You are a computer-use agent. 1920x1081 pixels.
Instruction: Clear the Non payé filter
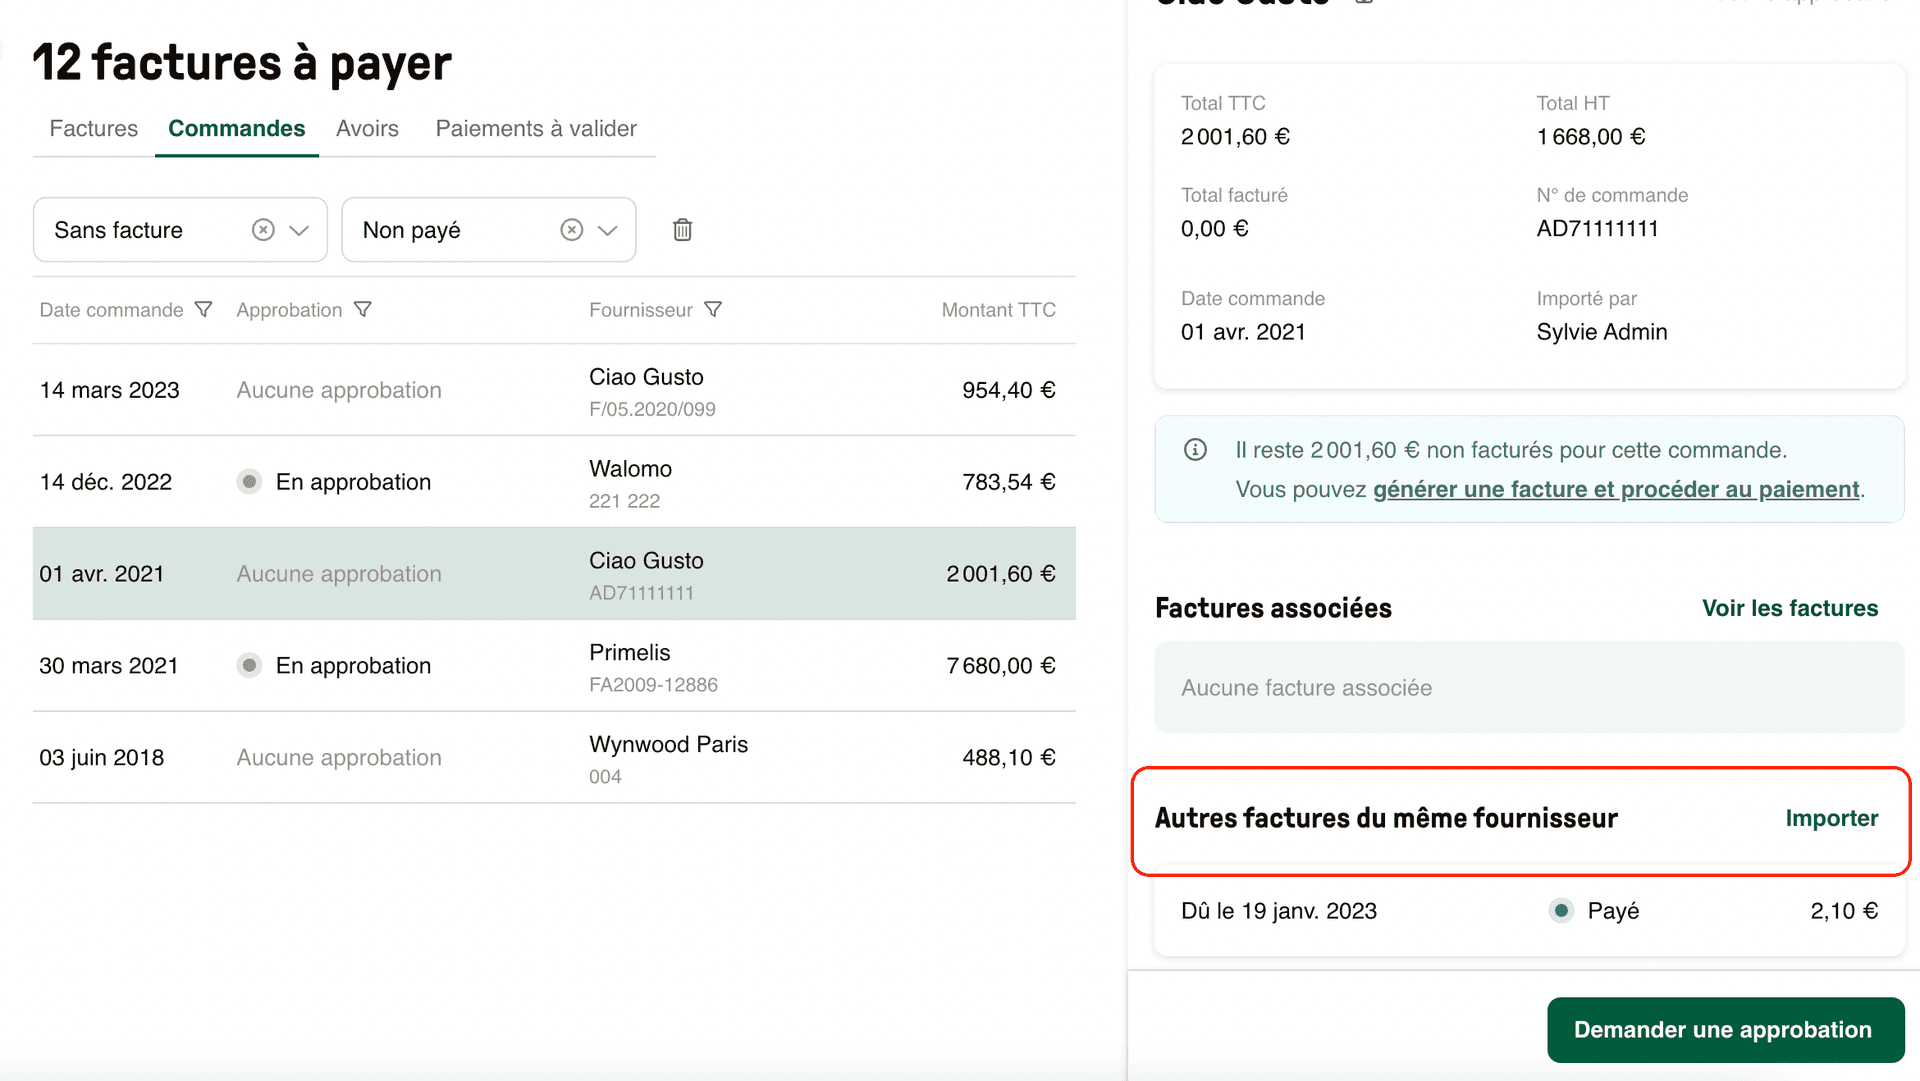coord(571,230)
